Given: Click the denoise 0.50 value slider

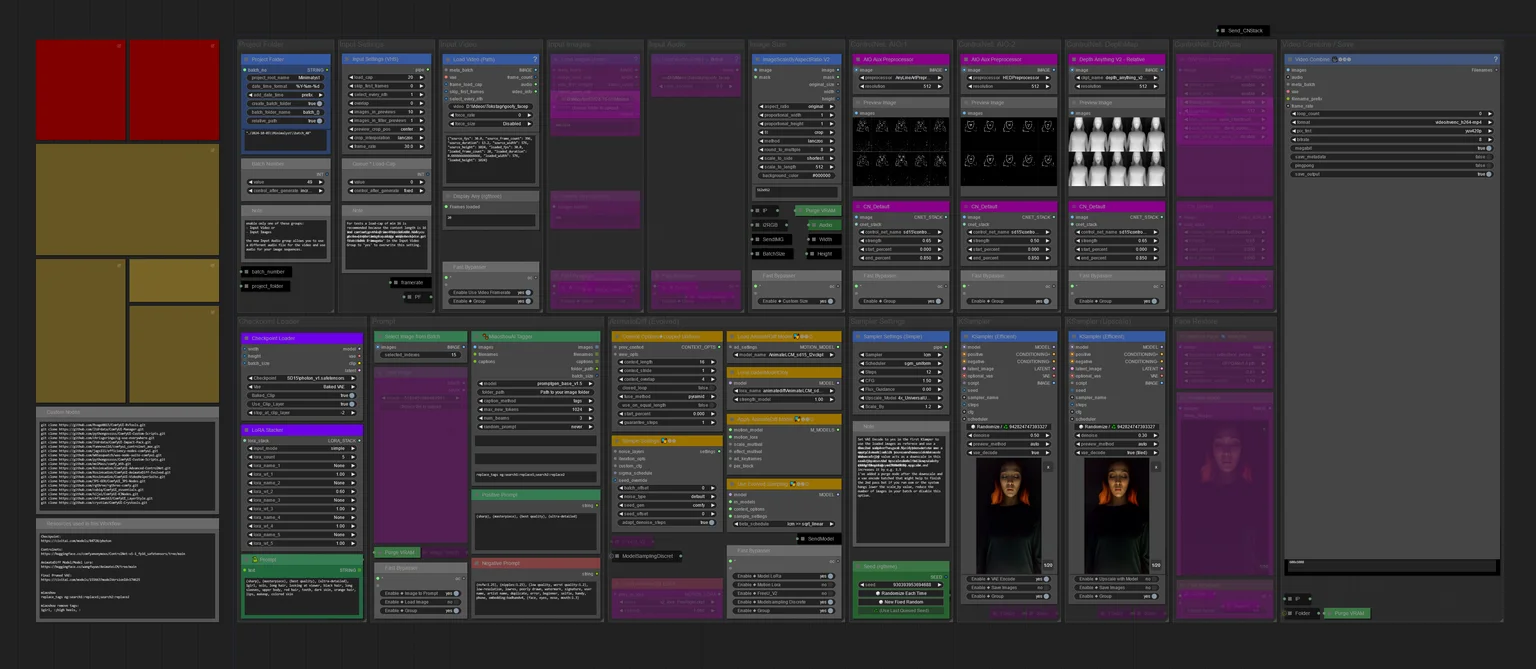Looking at the screenshot, I should pos(1008,435).
